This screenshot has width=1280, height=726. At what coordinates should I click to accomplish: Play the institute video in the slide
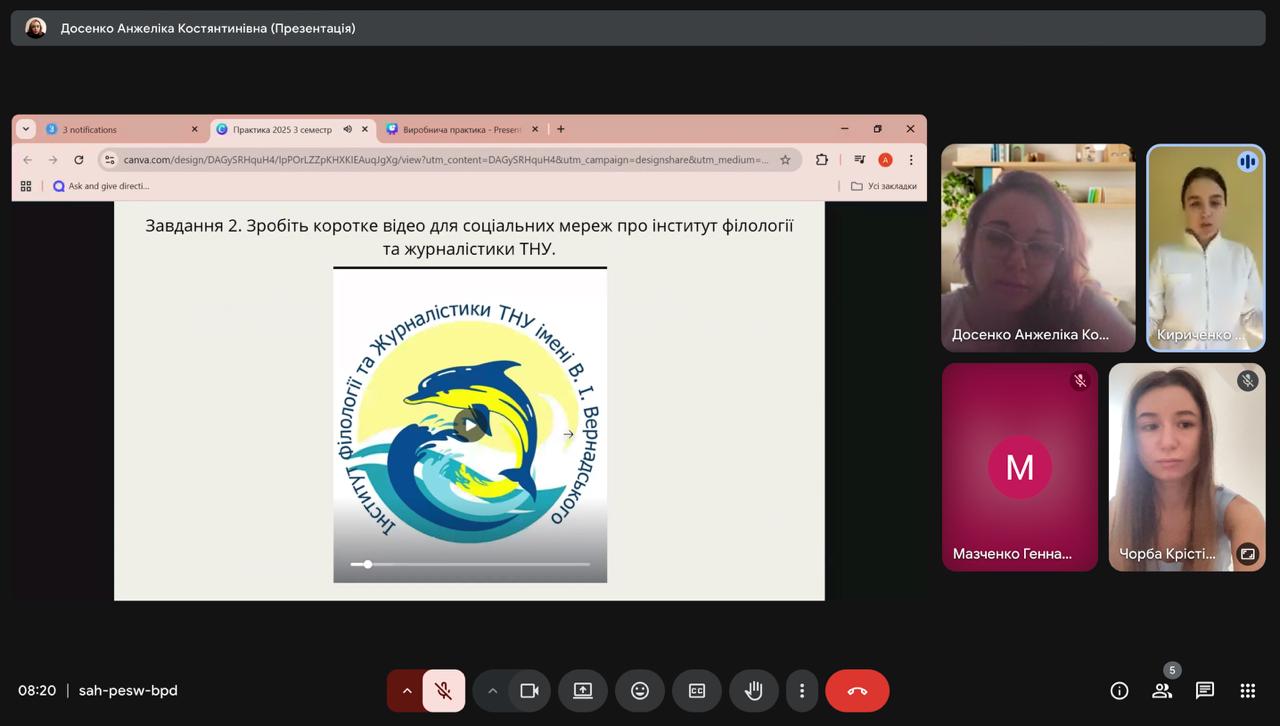470,425
